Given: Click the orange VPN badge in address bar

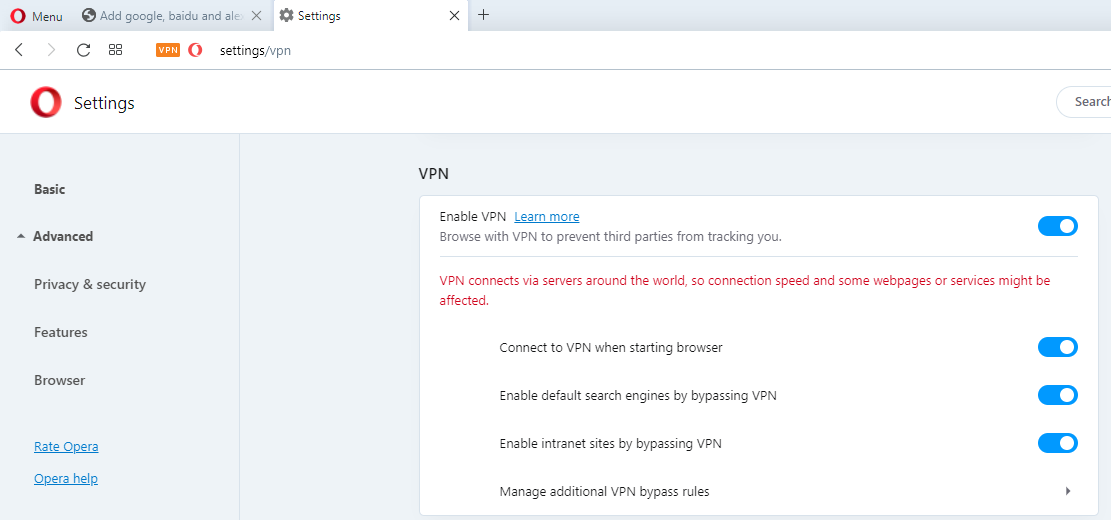Looking at the screenshot, I should tap(168, 50).
